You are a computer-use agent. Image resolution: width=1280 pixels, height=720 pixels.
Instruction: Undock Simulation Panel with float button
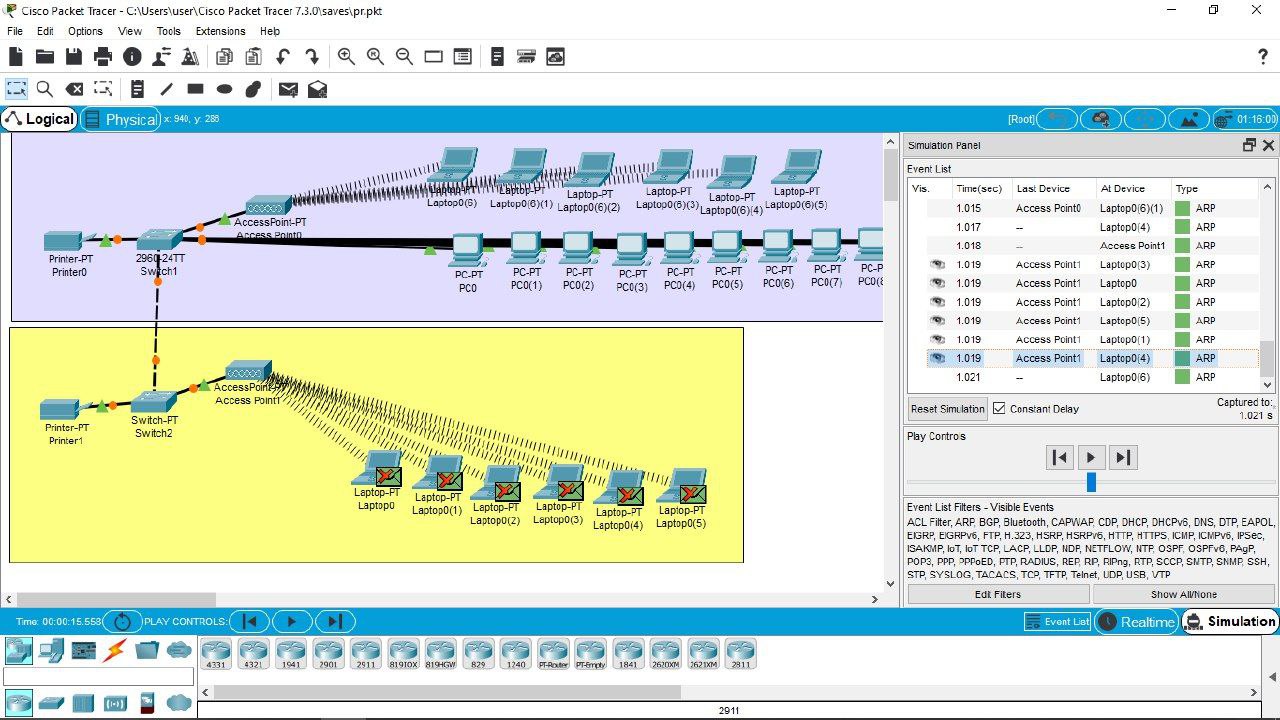1249,145
